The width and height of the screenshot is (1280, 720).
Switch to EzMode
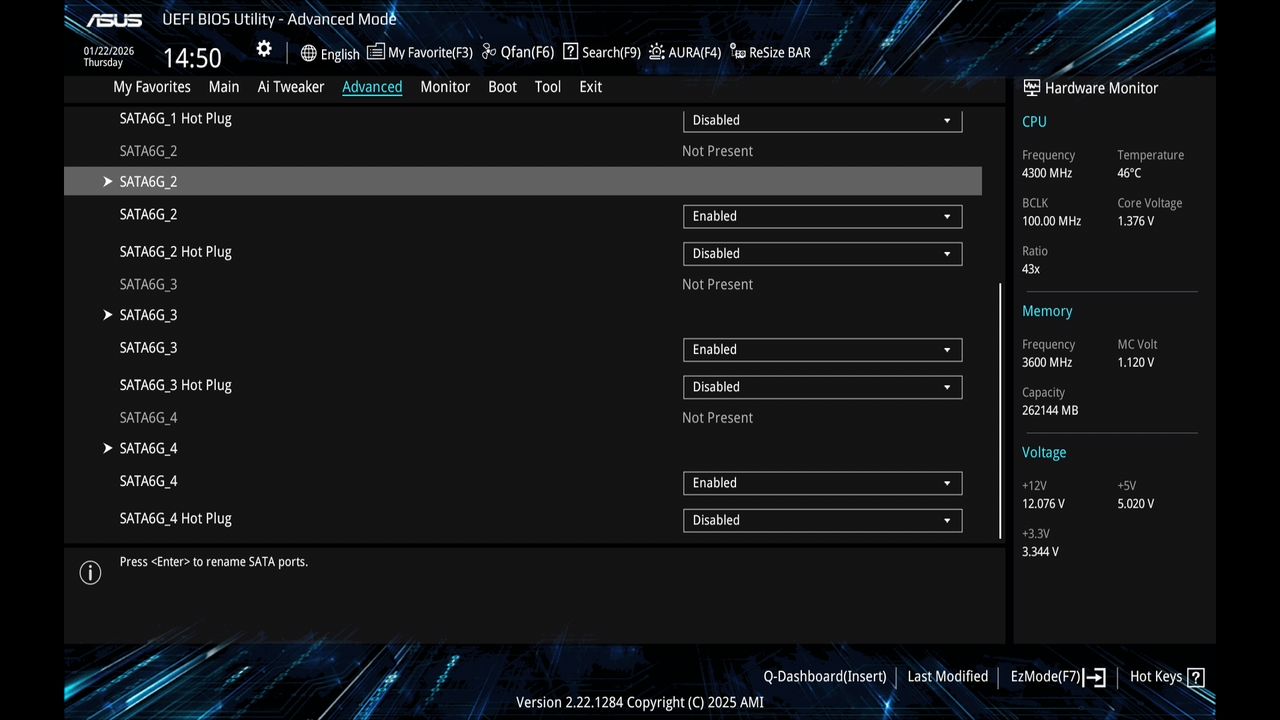pos(1046,676)
